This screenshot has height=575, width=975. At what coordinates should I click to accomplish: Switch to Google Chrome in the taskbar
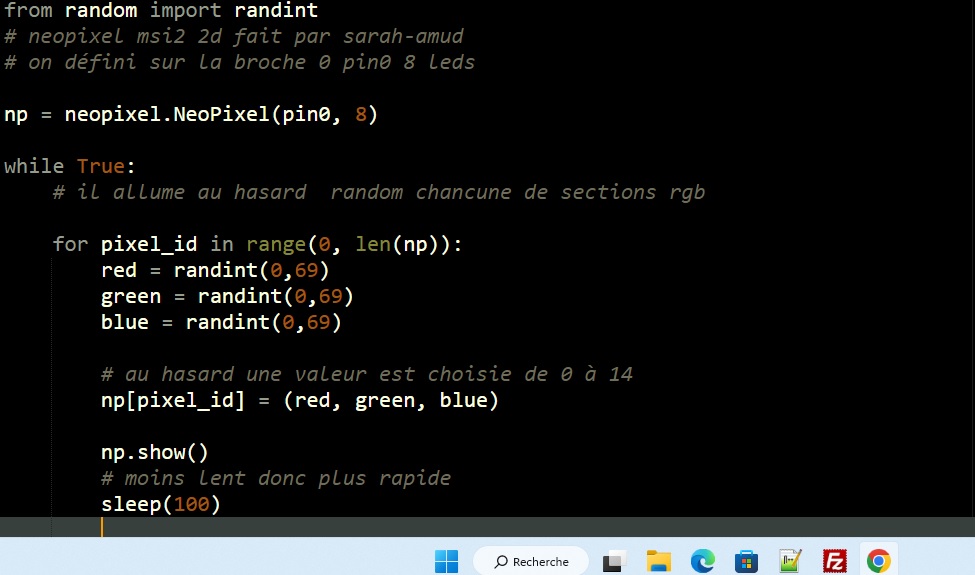click(x=879, y=561)
